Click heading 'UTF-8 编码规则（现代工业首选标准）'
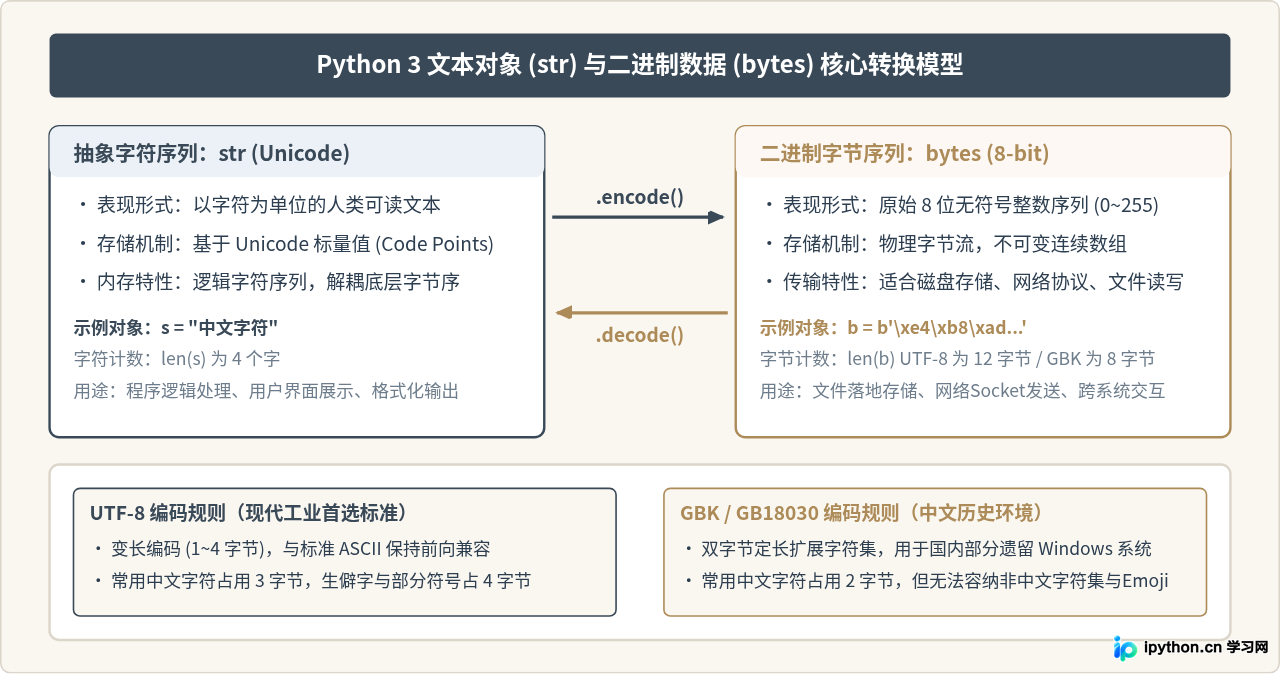The height and width of the screenshot is (674, 1280). pyautogui.click(x=248, y=513)
